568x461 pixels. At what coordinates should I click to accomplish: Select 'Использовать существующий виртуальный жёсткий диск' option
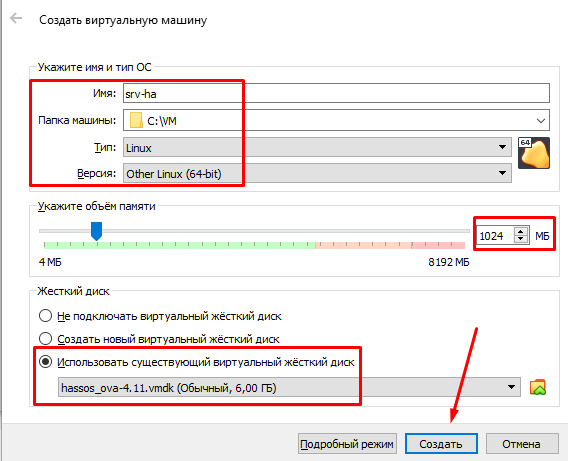tap(45, 362)
